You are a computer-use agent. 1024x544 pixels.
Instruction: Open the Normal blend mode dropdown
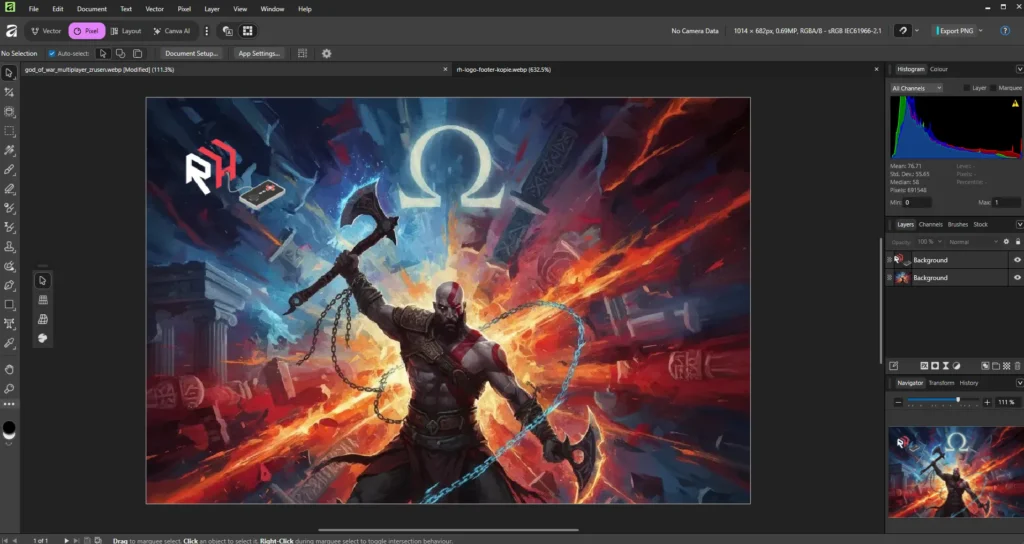[x=972, y=242]
